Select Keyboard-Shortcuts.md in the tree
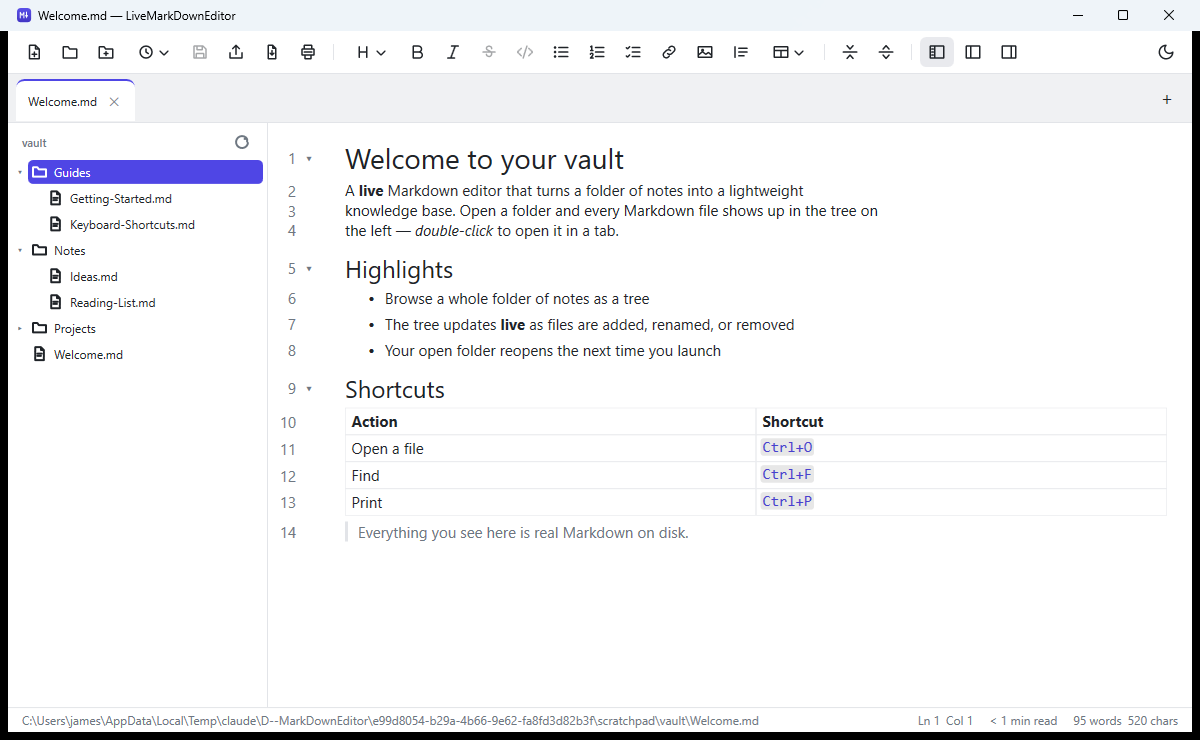This screenshot has height=740, width=1200. [x=132, y=225]
